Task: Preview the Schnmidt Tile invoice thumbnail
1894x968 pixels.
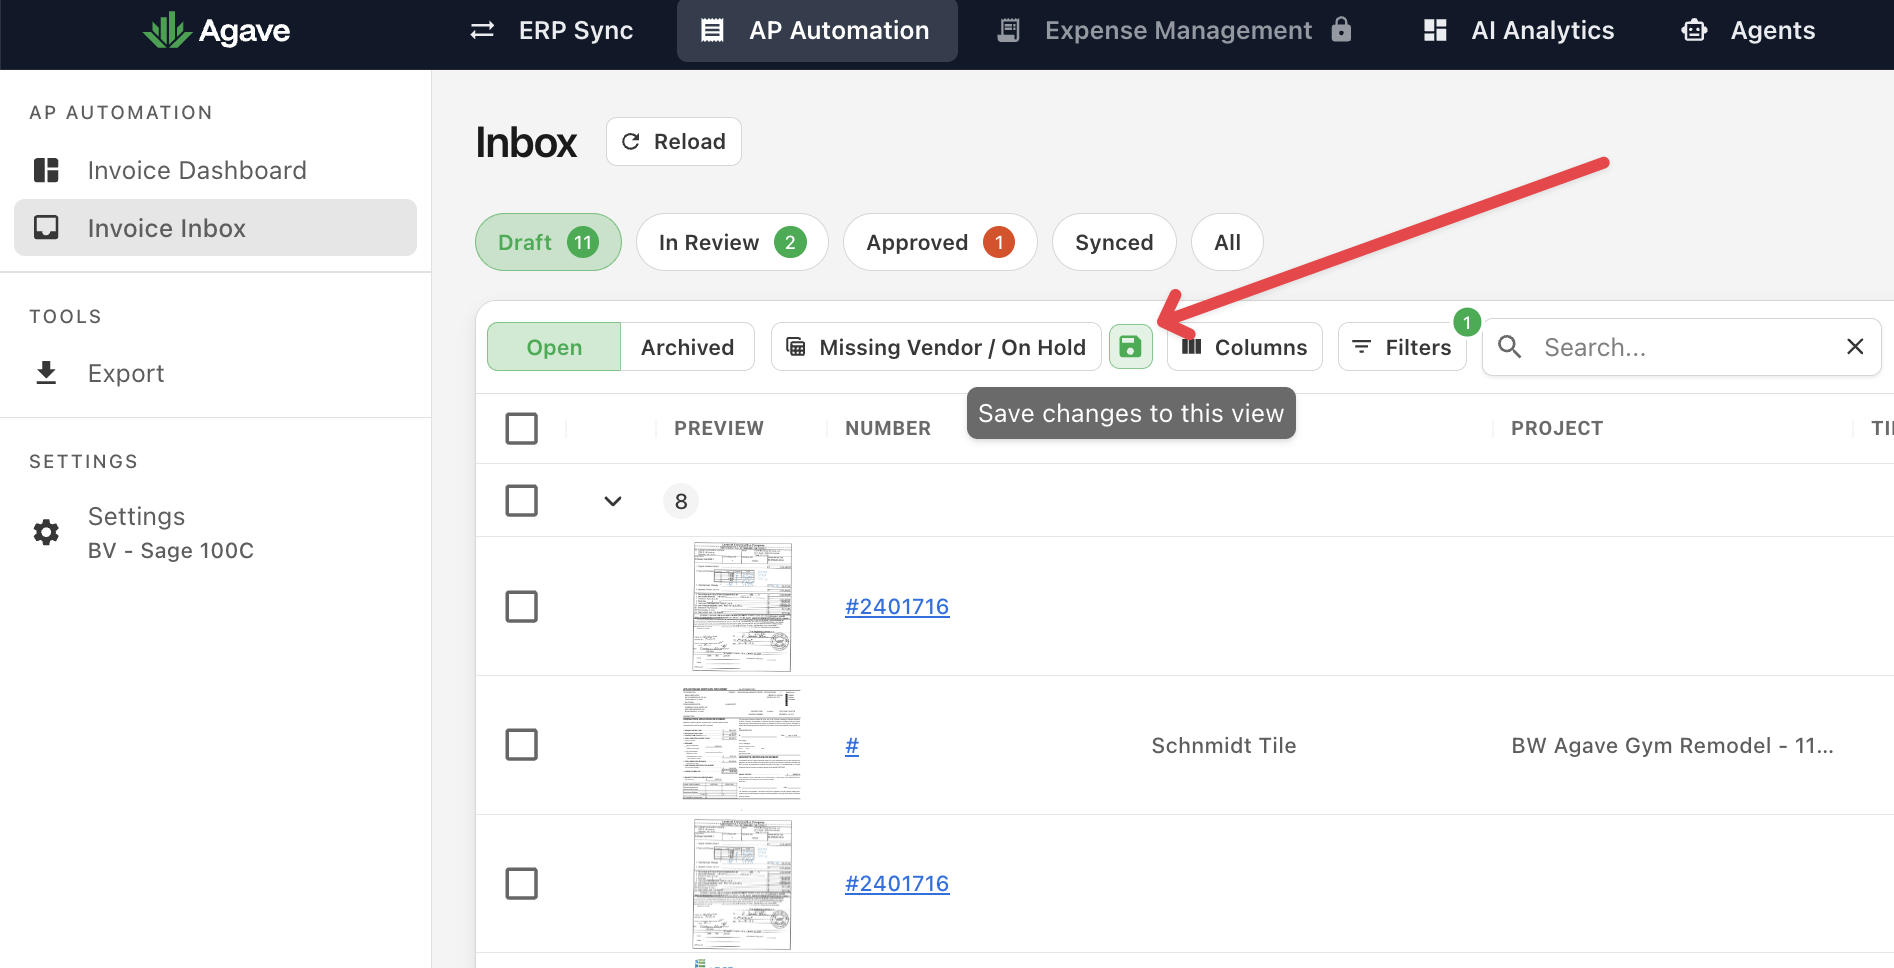Action: [x=742, y=744]
